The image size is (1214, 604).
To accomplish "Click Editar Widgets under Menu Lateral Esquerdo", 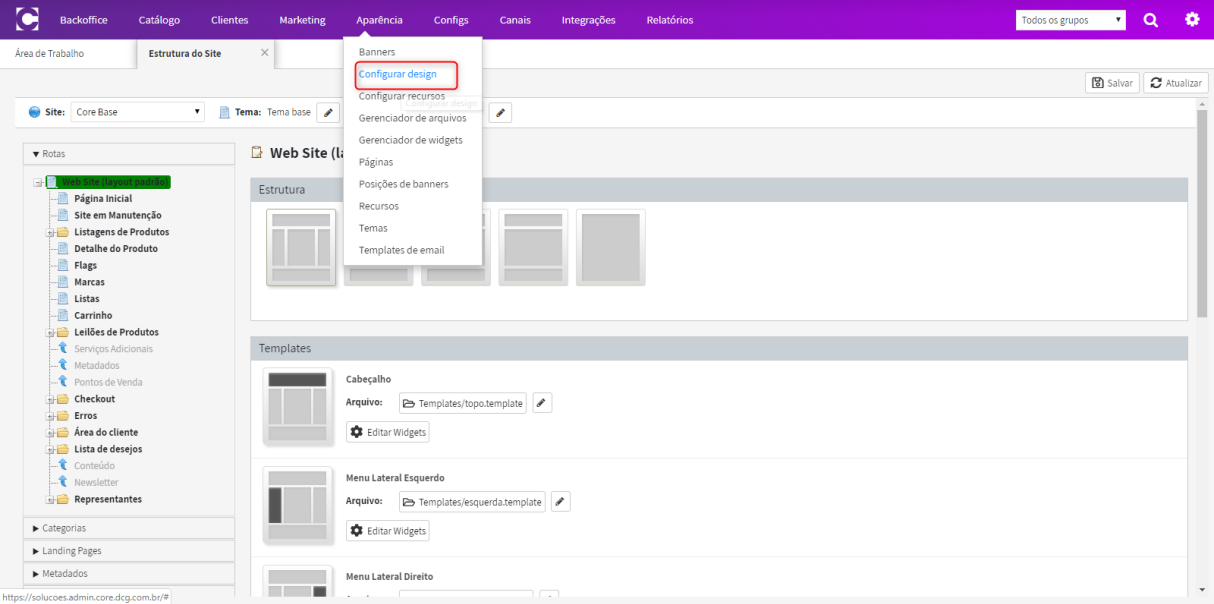I will tap(388, 531).
